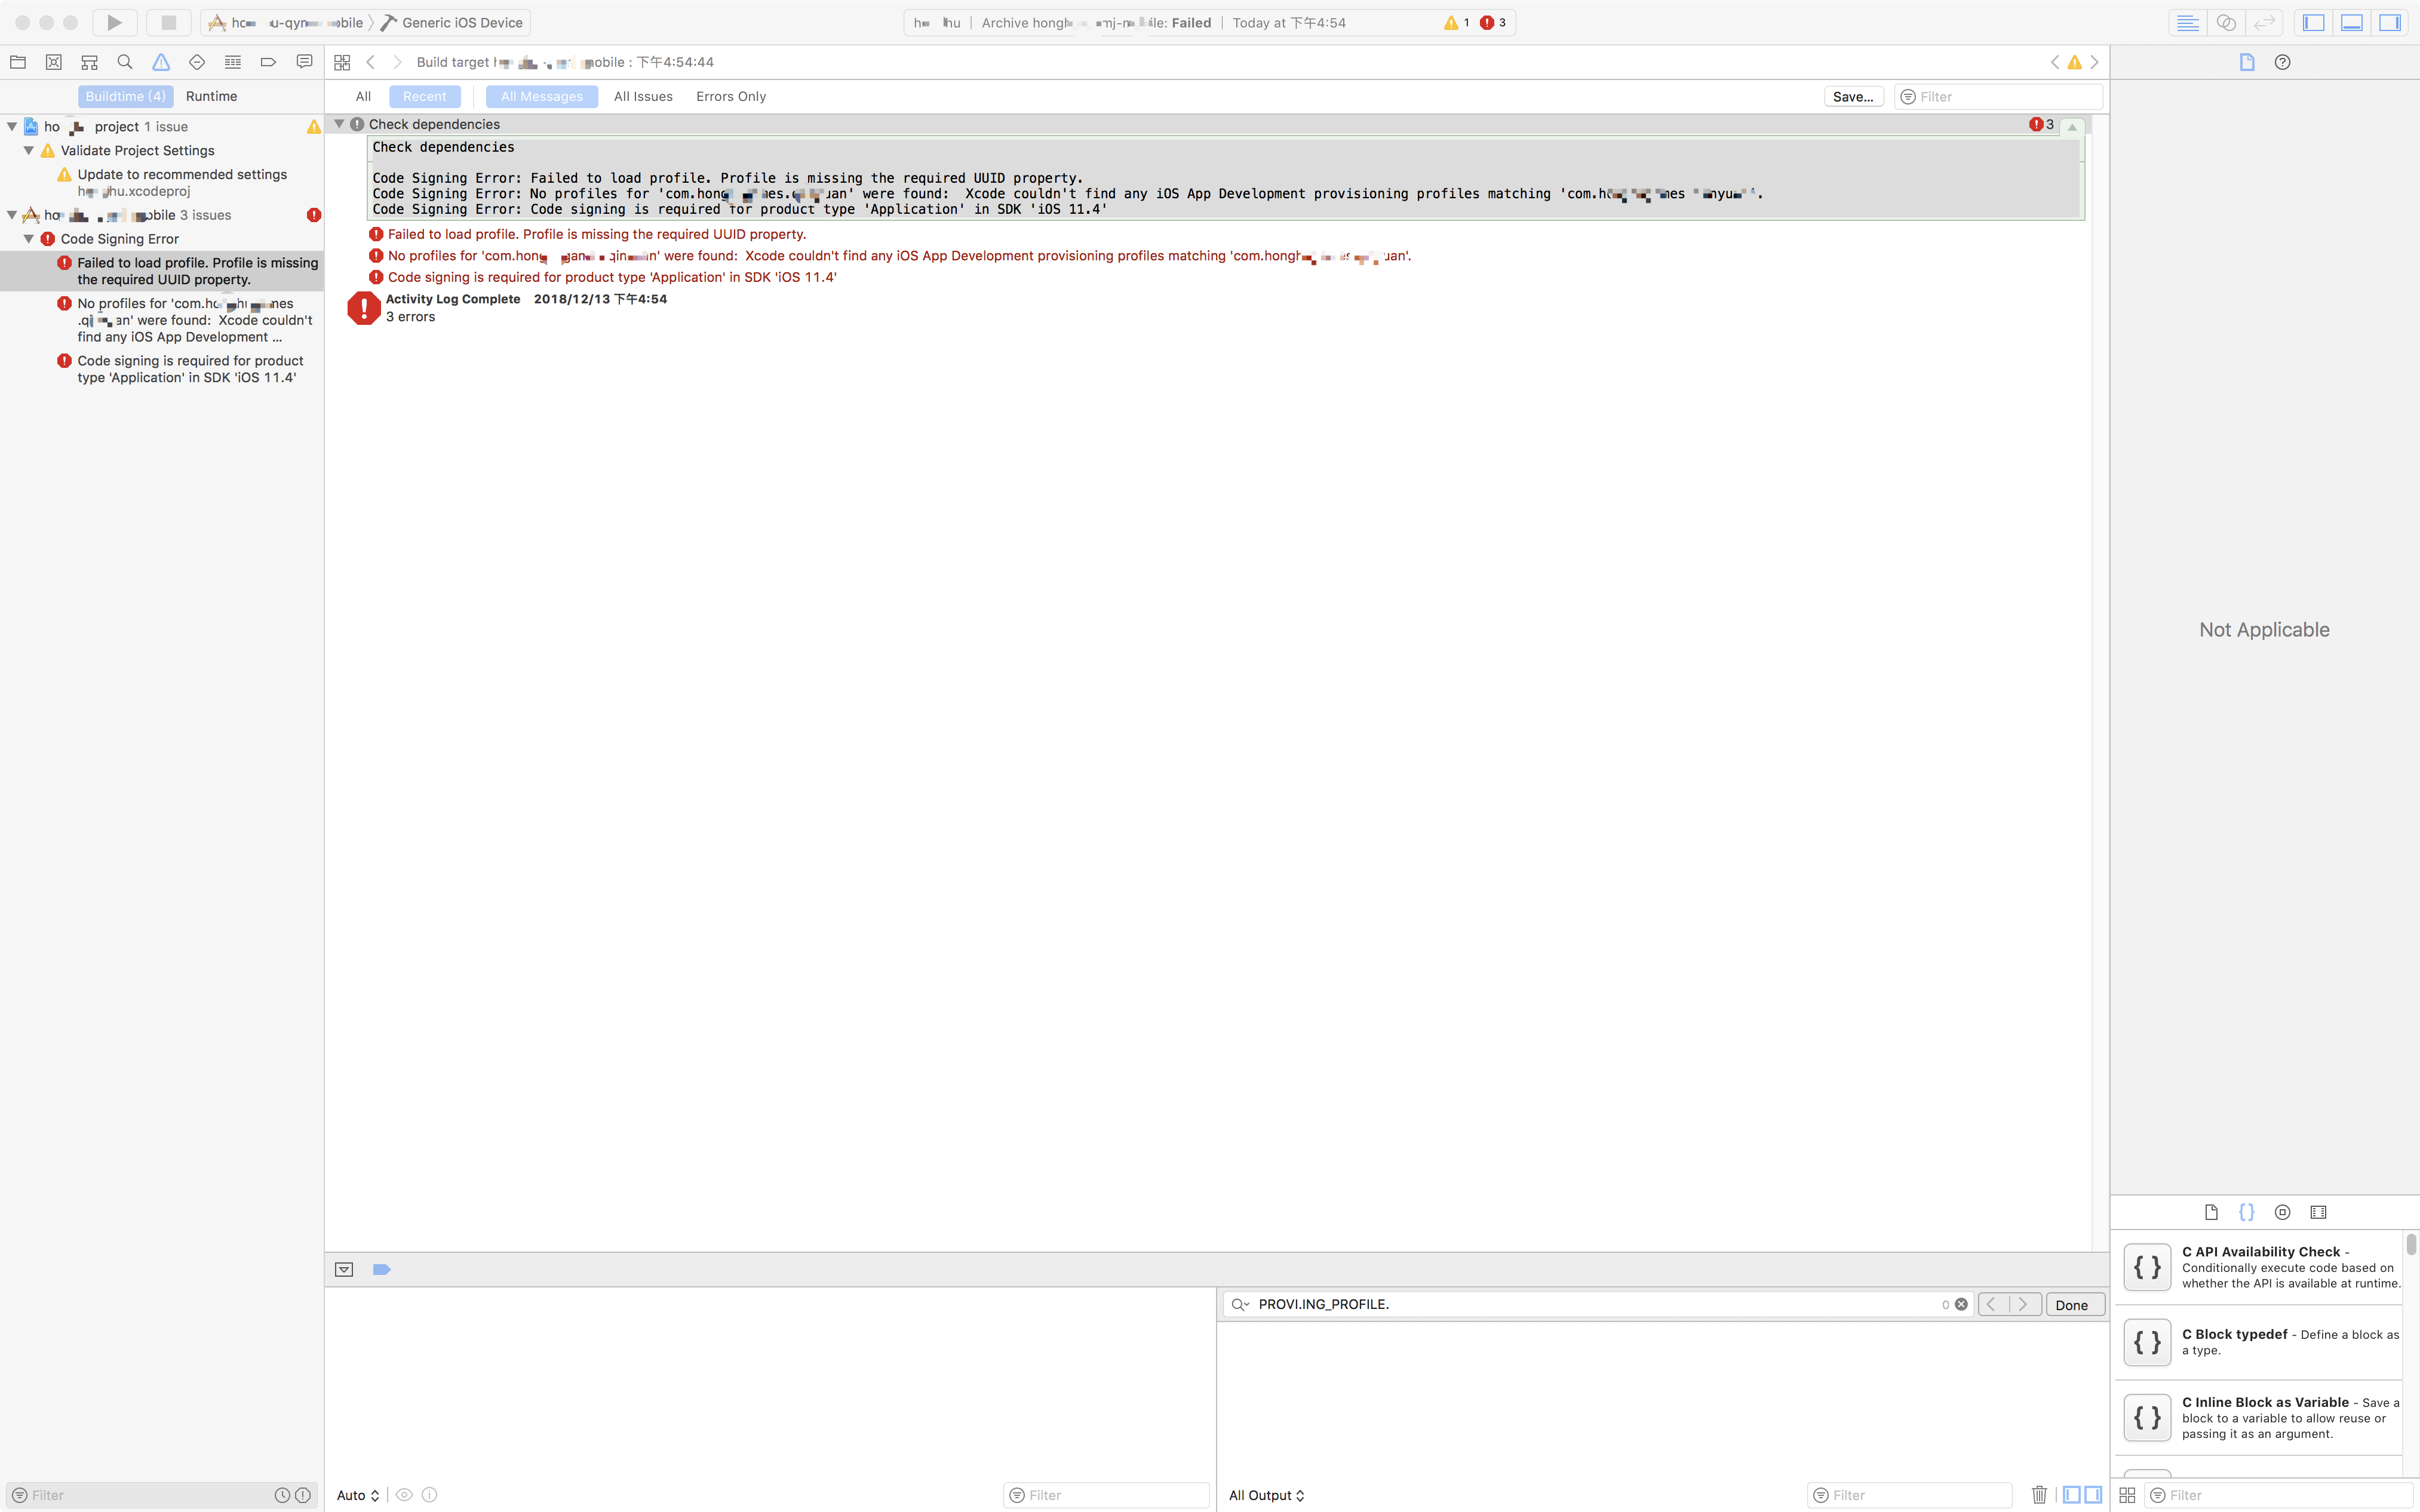Switch to the Runtime issues tab

click(211, 96)
